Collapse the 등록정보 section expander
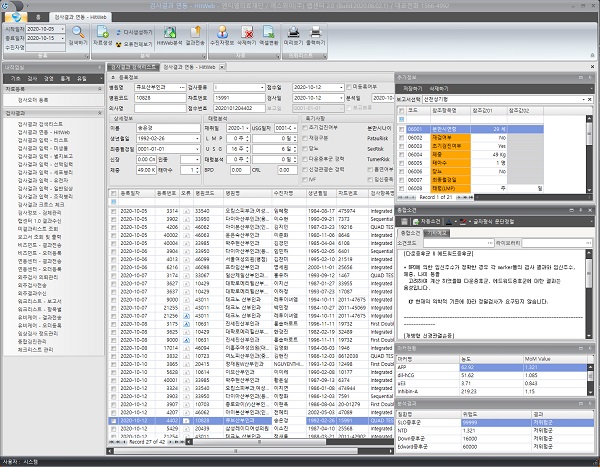Screen dimensions: 600x467 (x=113, y=77)
